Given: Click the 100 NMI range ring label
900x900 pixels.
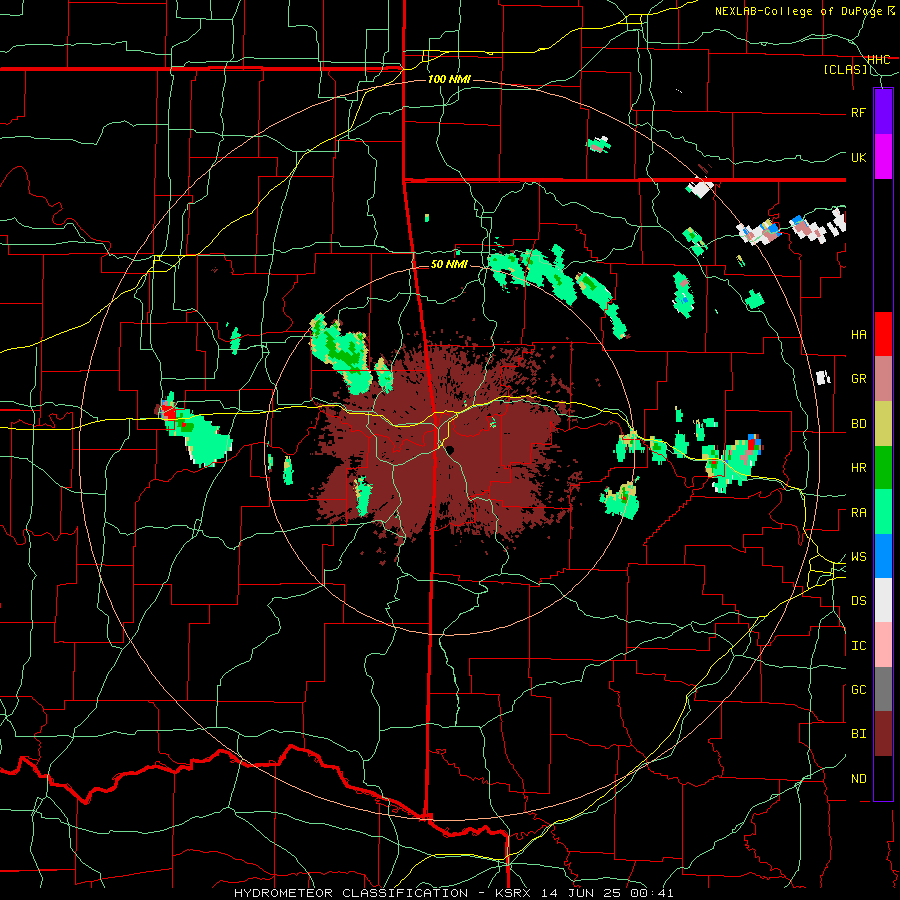Looking at the screenshot, I should tap(449, 79).
